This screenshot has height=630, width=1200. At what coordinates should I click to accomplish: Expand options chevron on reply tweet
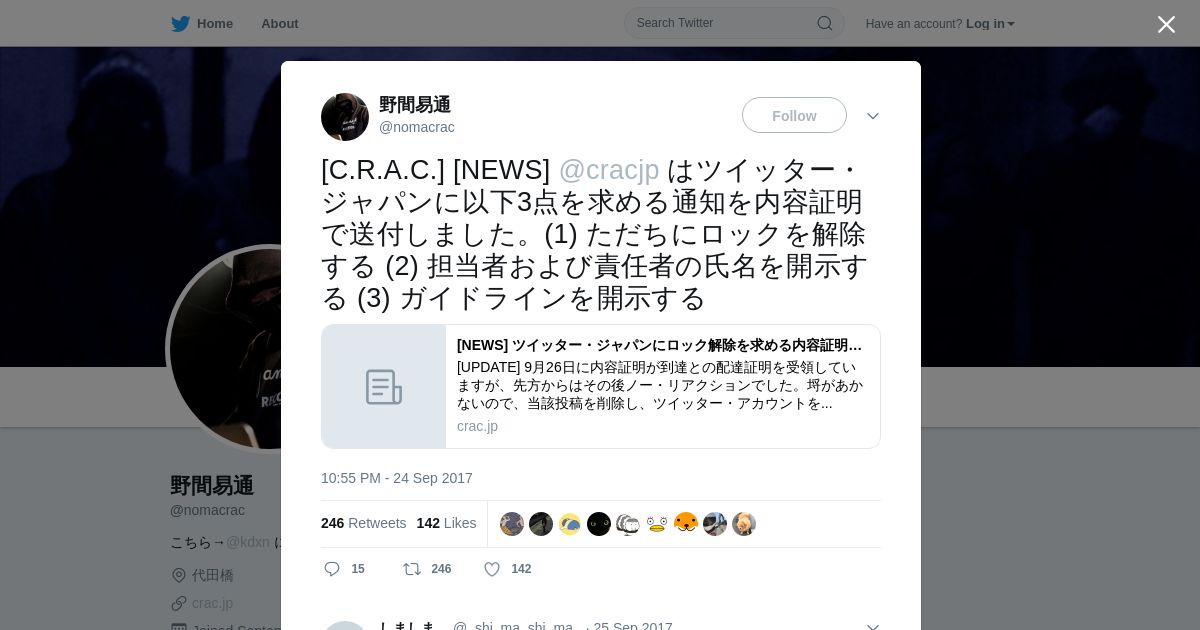click(x=873, y=627)
